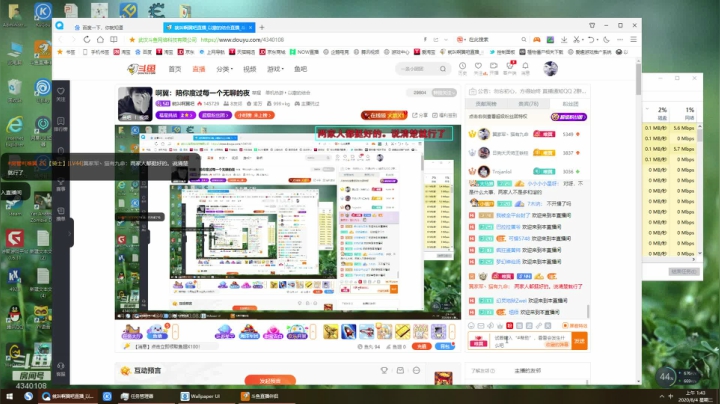Viewport: 720px width, 404px height.
Task: Expand the middle gift group arrow button
Action: [x=313, y=331]
